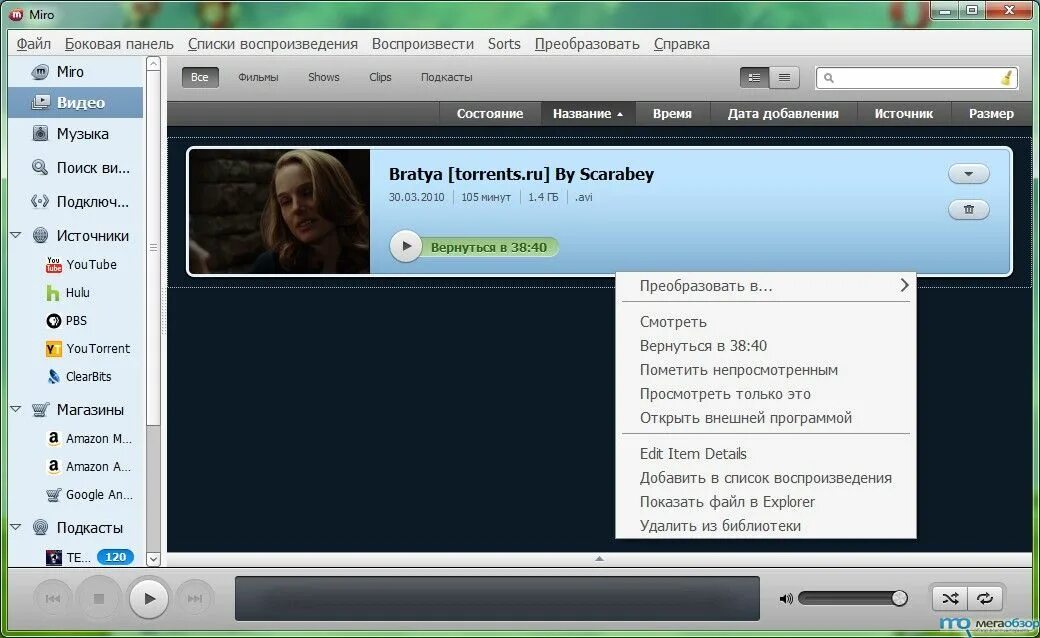Adjust the volume slider
This screenshot has height=638, width=1040.
tap(852, 599)
